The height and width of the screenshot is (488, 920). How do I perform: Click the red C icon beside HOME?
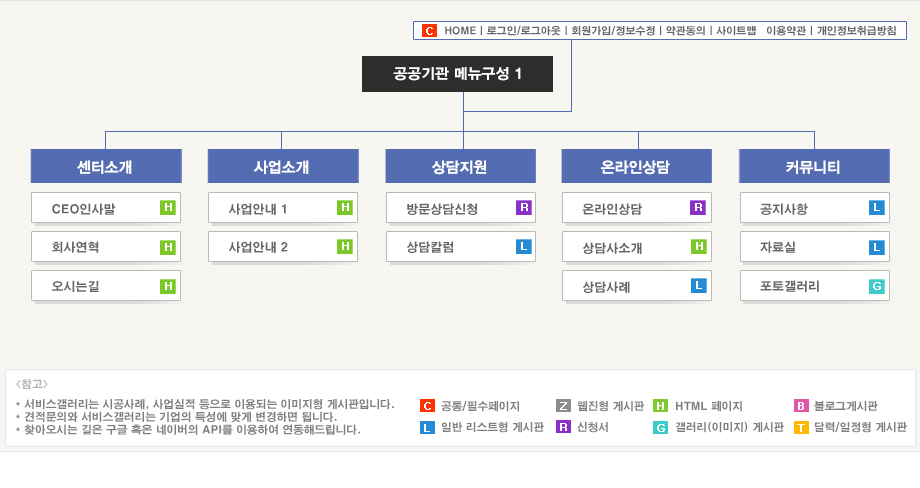pyautogui.click(x=429, y=31)
